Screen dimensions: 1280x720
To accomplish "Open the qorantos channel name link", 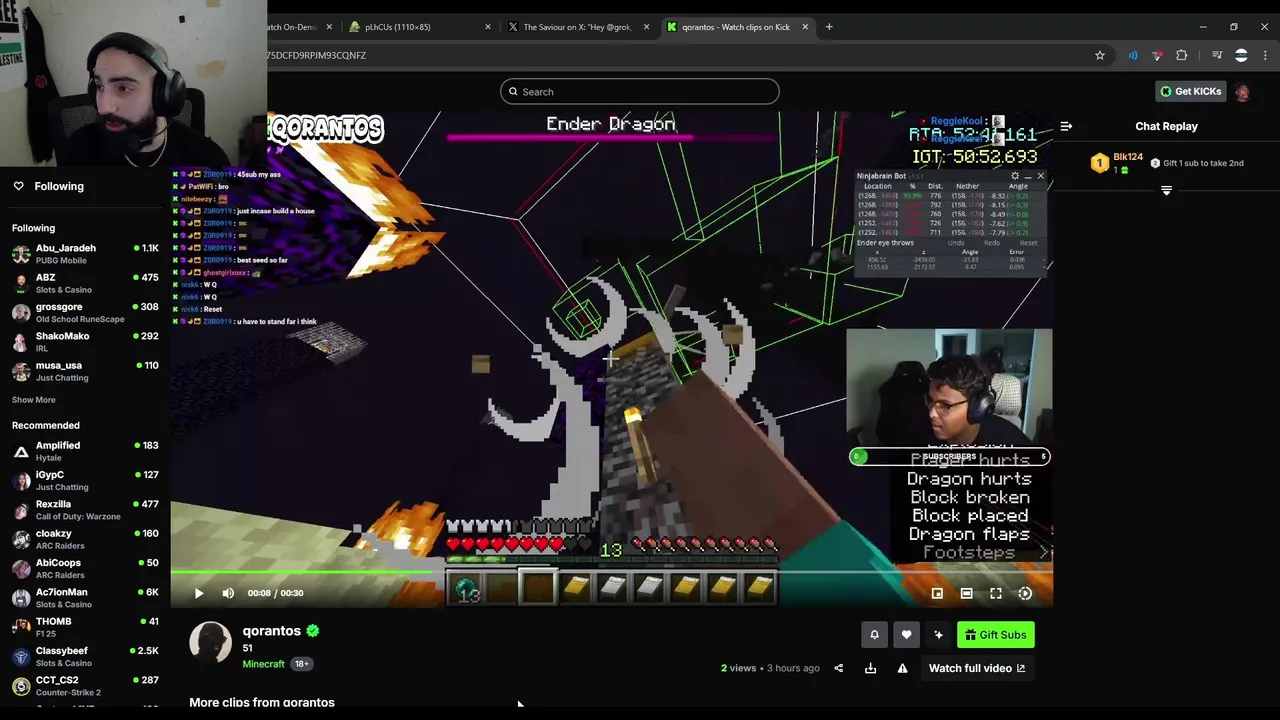I will pos(272,631).
